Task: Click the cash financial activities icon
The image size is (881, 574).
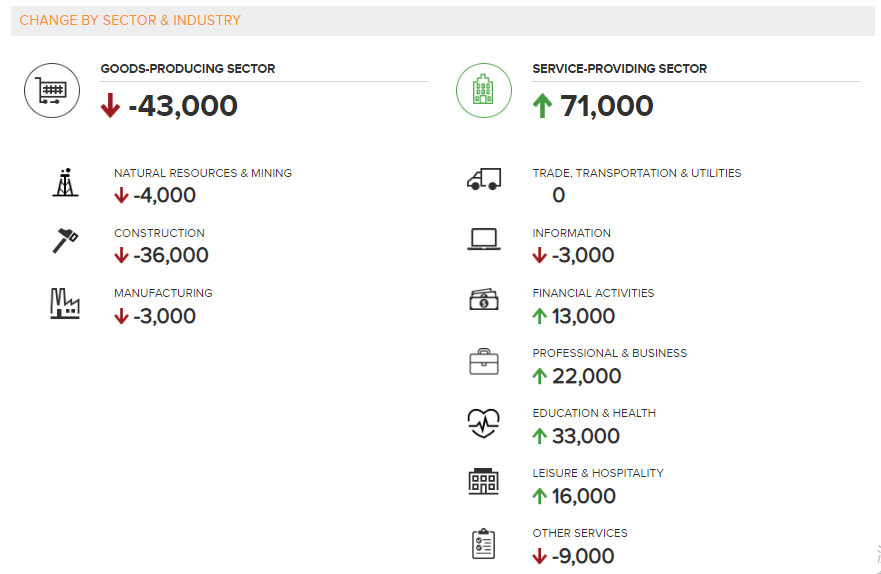Action: click(484, 300)
